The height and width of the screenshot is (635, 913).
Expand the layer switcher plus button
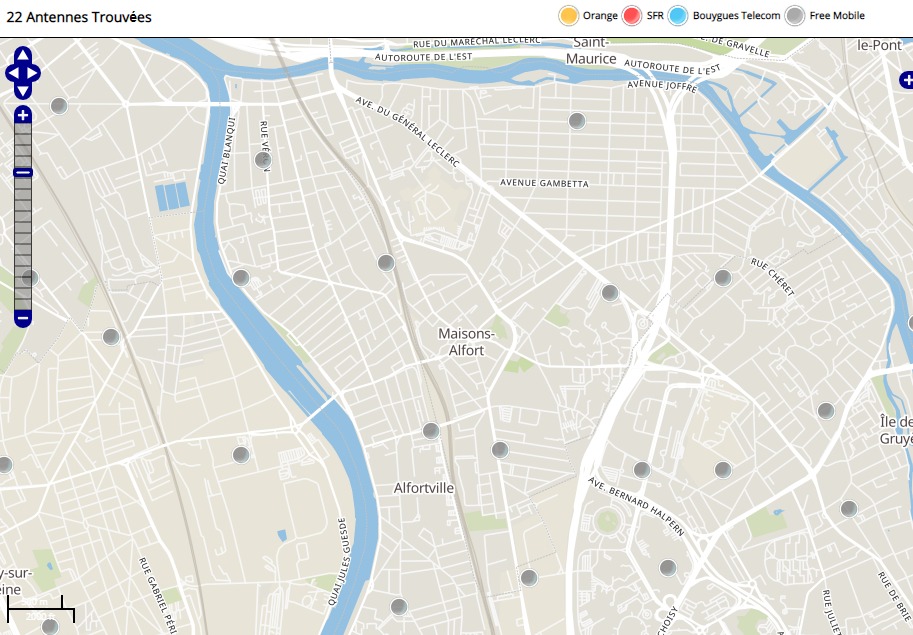coord(906,79)
